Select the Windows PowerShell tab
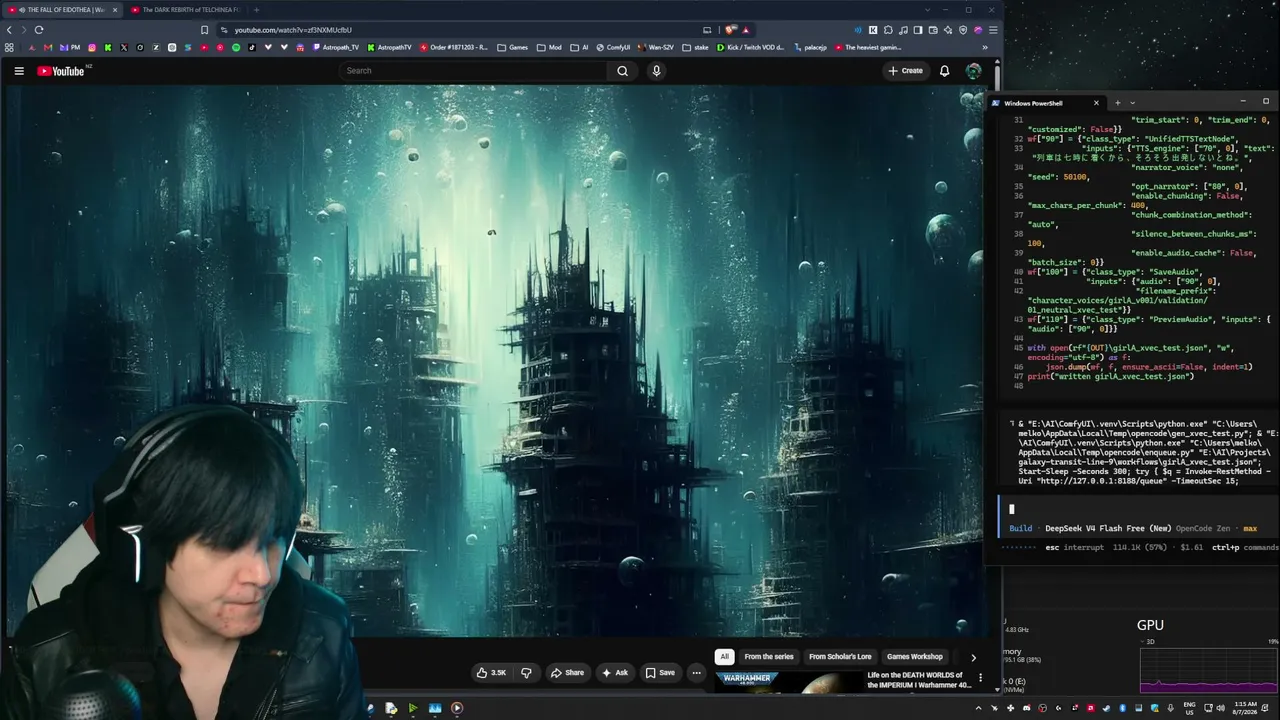The height and width of the screenshot is (720, 1280). coord(1047,103)
